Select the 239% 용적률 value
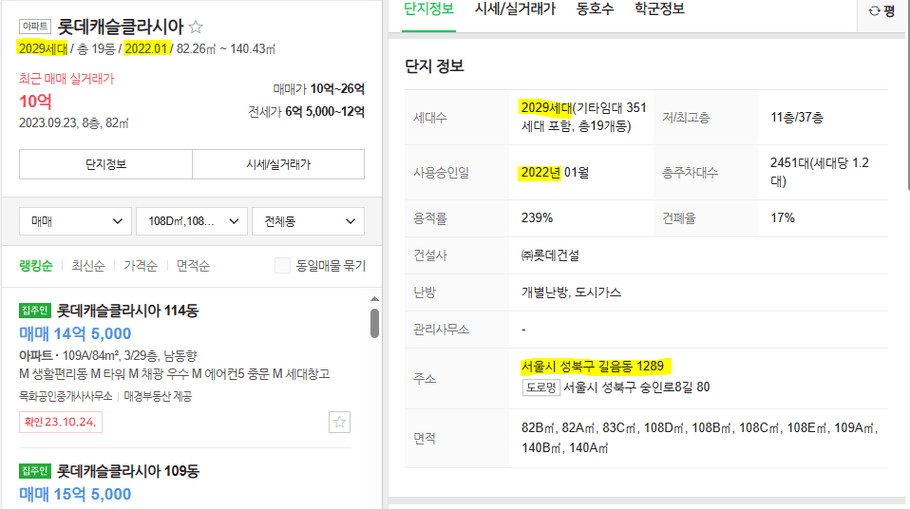The height and width of the screenshot is (509, 910). pyautogui.click(x=537, y=218)
